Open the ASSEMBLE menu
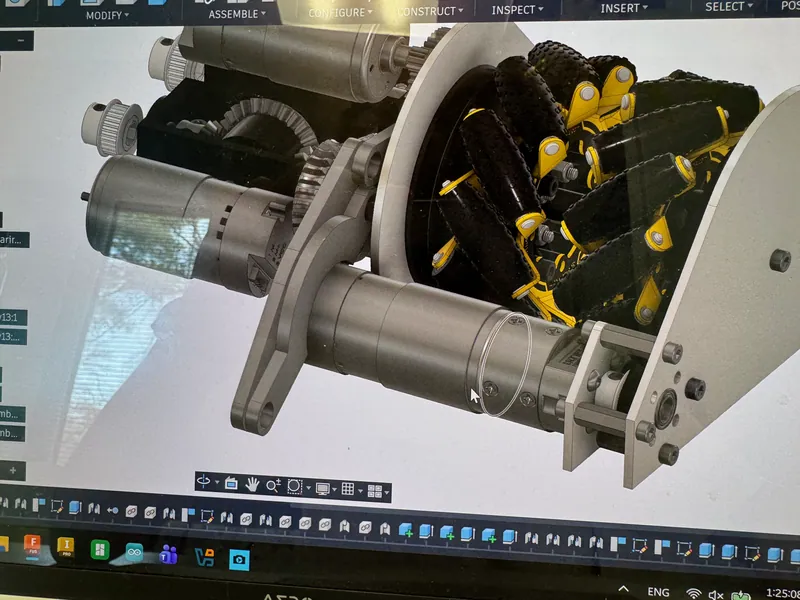This screenshot has width=800, height=600. tap(237, 14)
